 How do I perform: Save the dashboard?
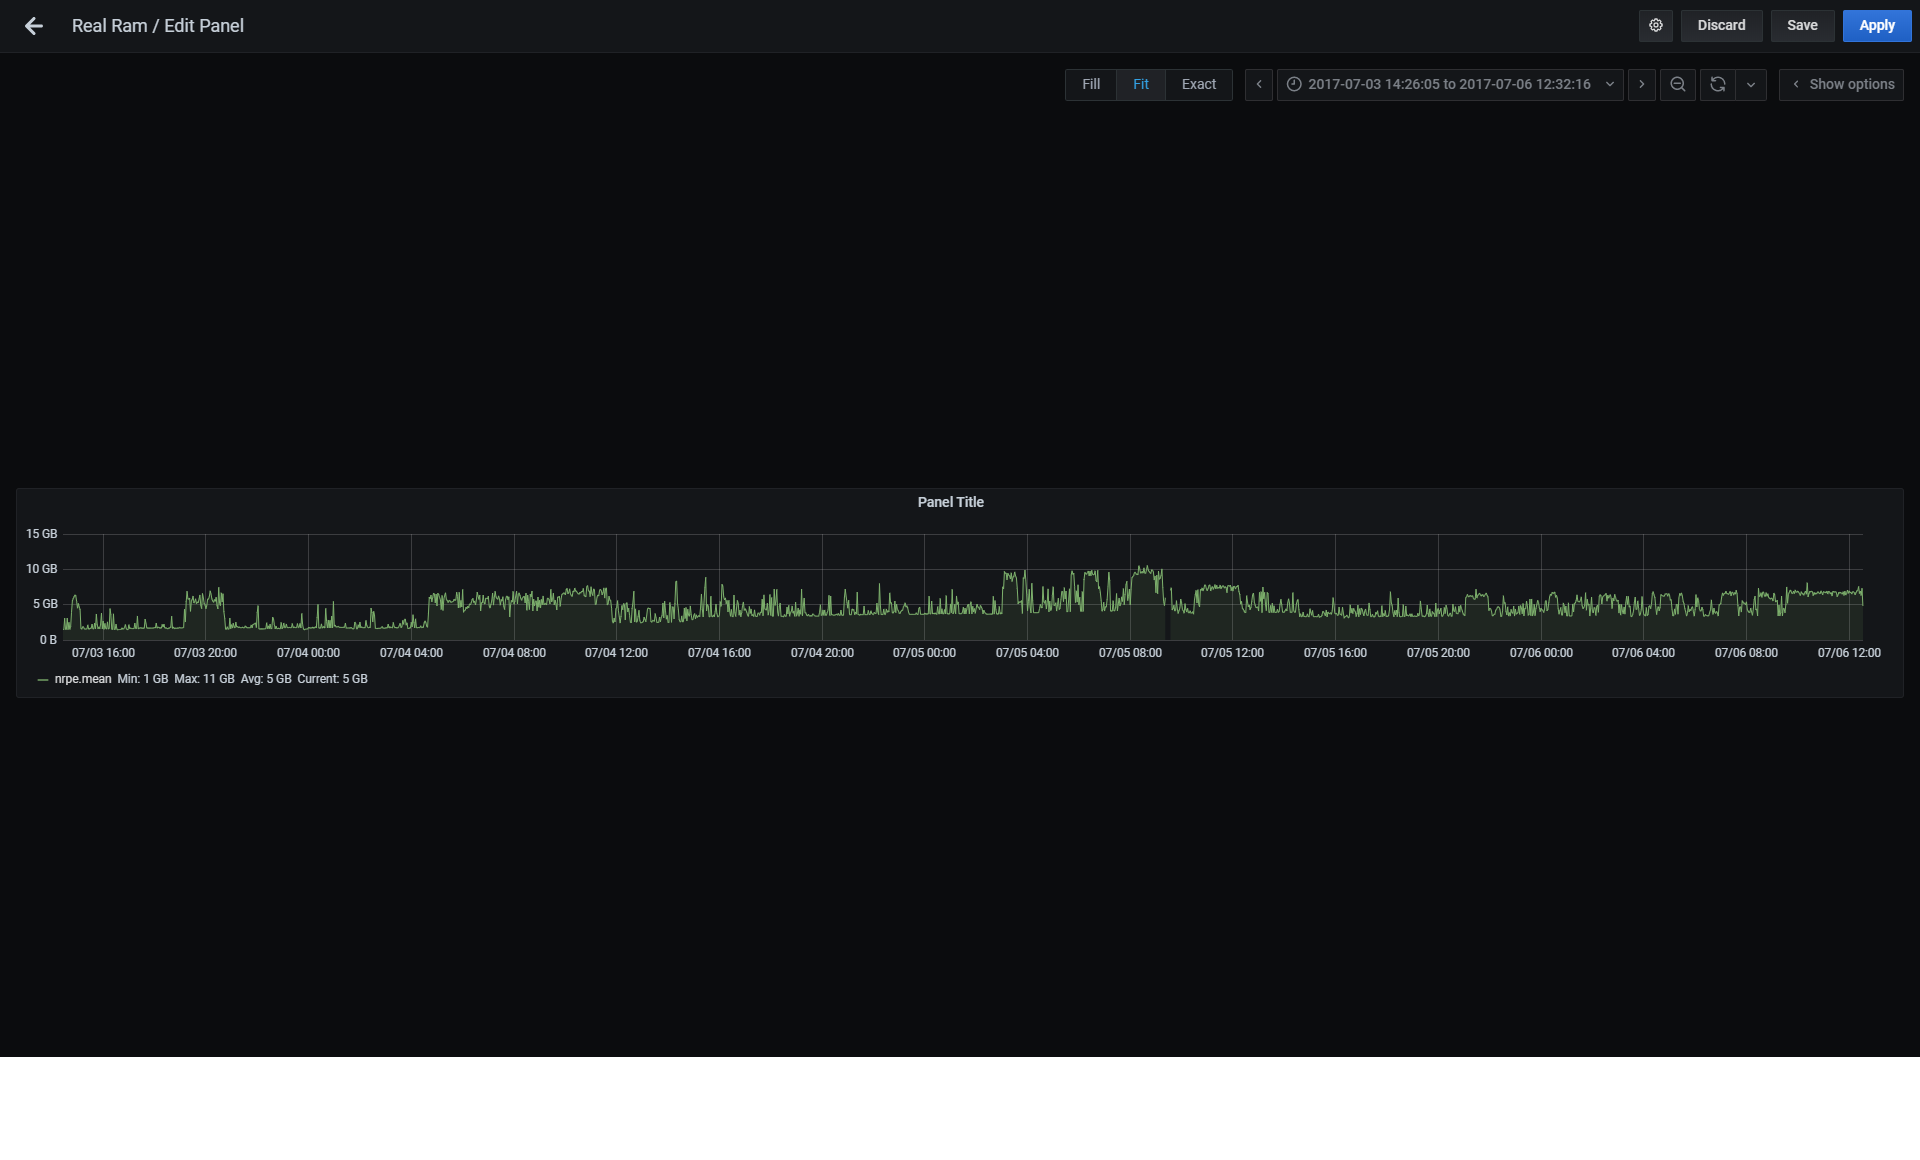(1802, 25)
